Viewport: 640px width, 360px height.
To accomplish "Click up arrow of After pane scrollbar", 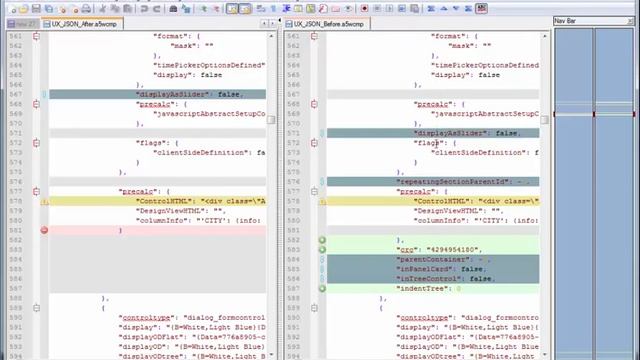I will [x=271, y=36].
